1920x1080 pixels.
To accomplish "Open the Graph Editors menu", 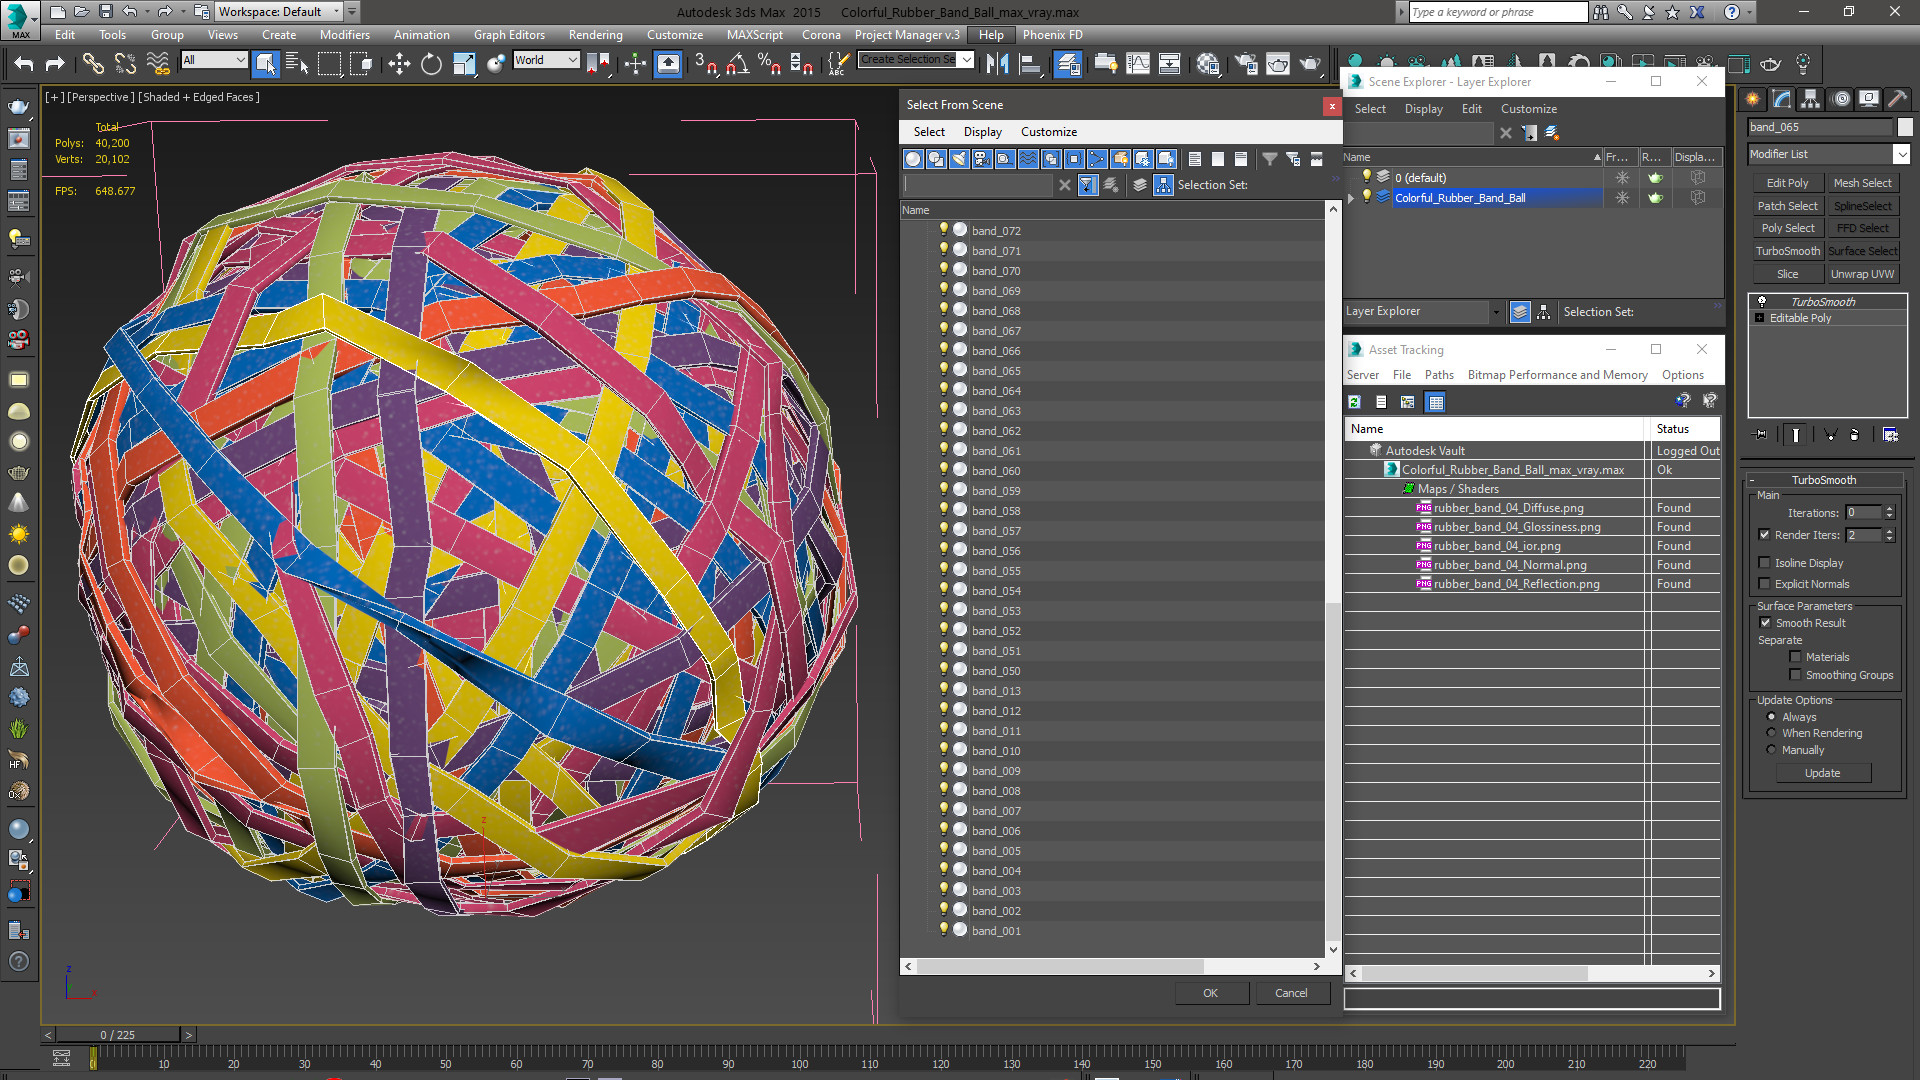I will coord(509,35).
